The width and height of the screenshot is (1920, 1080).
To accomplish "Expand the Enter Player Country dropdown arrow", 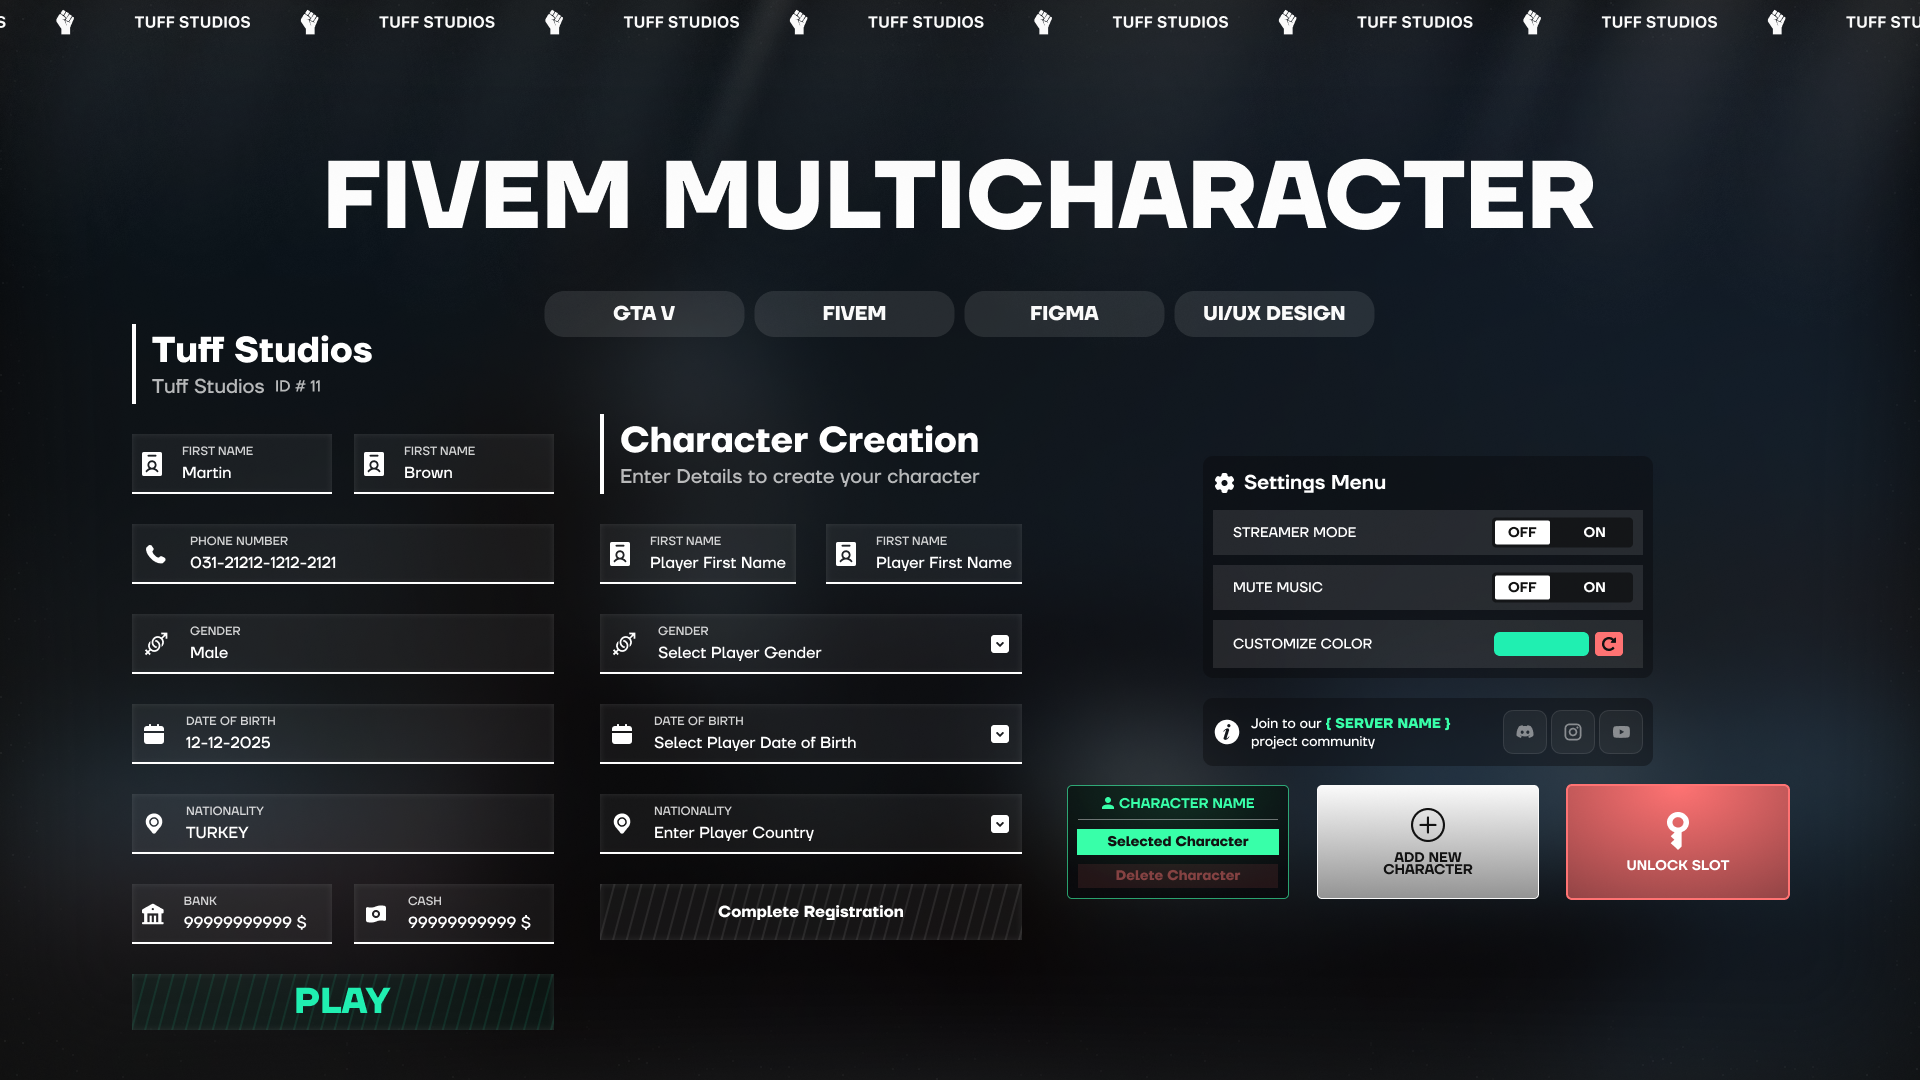I will pyautogui.click(x=1000, y=824).
